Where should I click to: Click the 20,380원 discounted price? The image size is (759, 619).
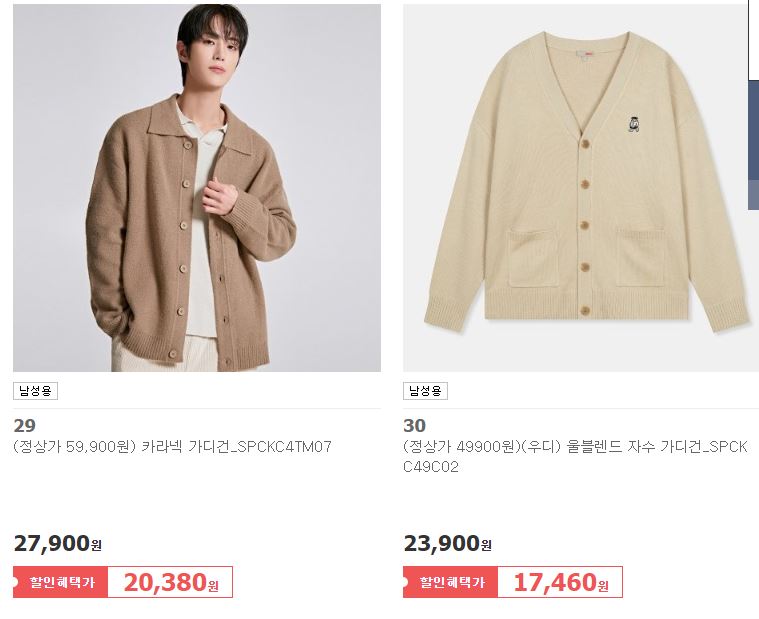click(x=170, y=582)
